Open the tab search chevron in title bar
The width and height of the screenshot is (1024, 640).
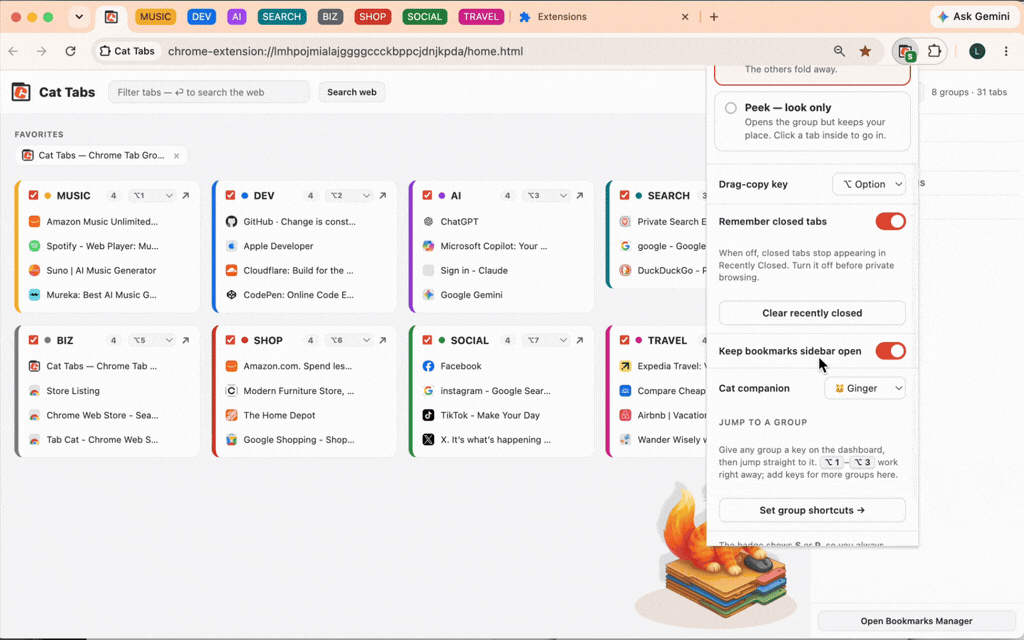coord(79,17)
